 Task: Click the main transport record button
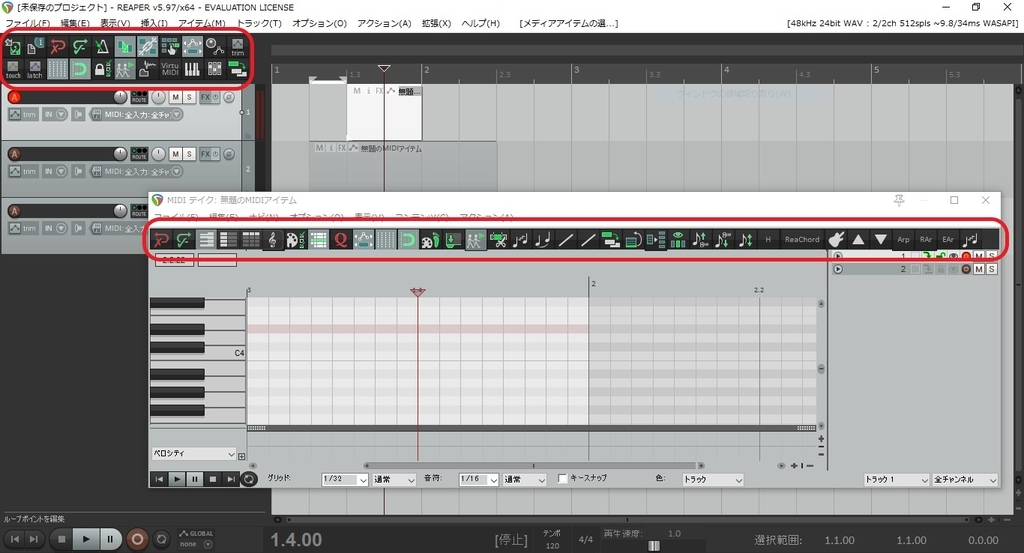137,539
